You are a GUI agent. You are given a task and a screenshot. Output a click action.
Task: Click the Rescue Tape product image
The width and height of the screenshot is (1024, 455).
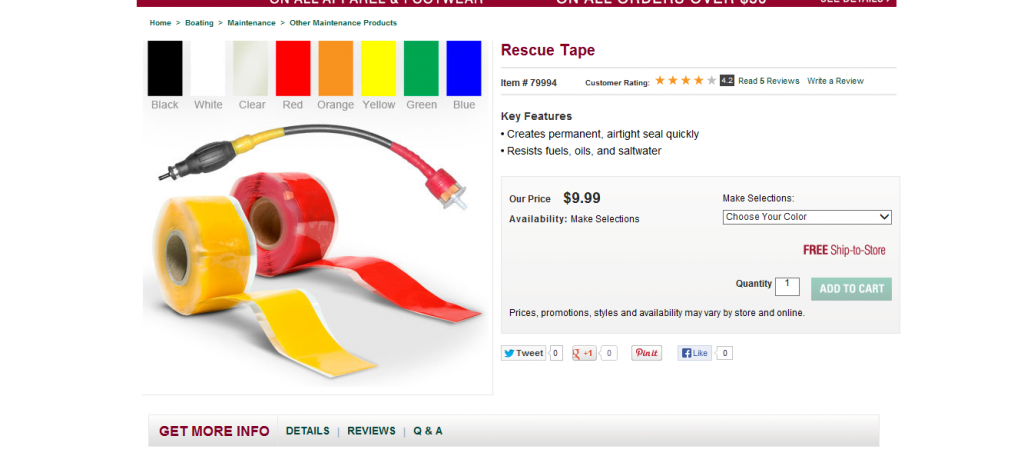click(x=317, y=251)
